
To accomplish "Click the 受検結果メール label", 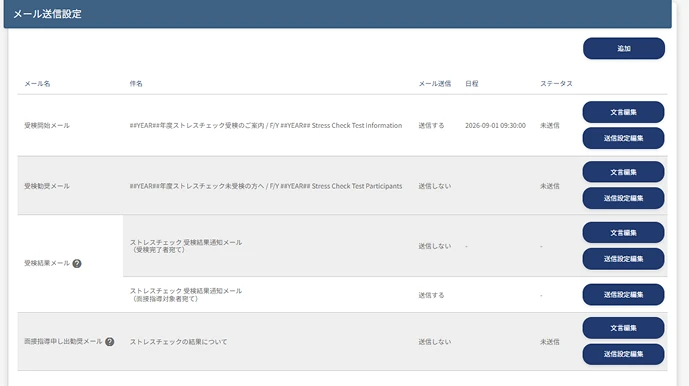I will [47, 263].
